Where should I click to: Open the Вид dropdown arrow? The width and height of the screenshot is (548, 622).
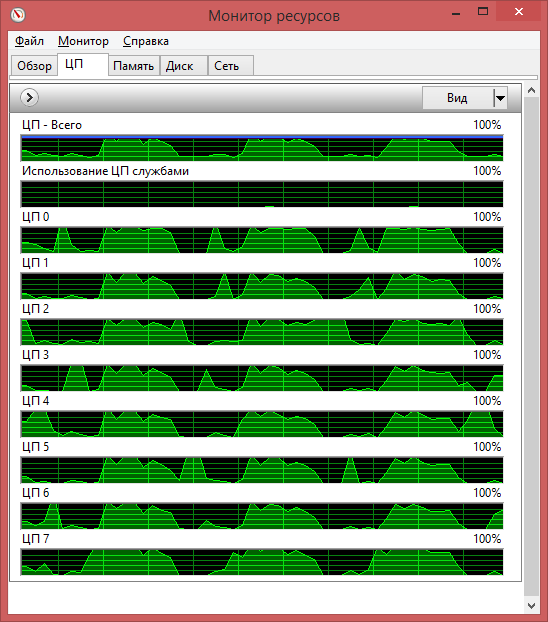click(500, 98)
